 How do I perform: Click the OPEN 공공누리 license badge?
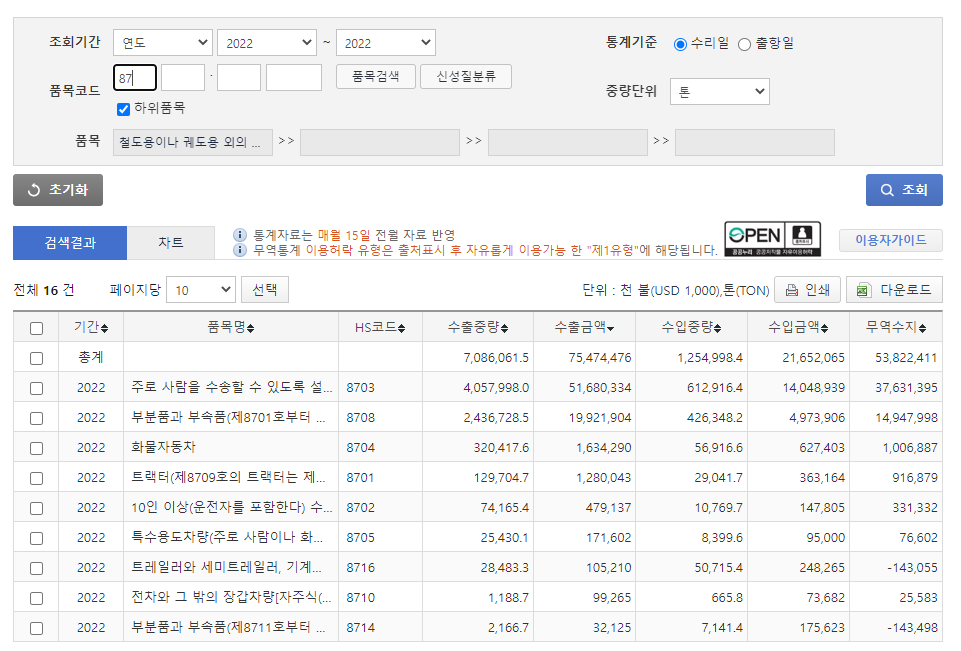coord(772,240)
